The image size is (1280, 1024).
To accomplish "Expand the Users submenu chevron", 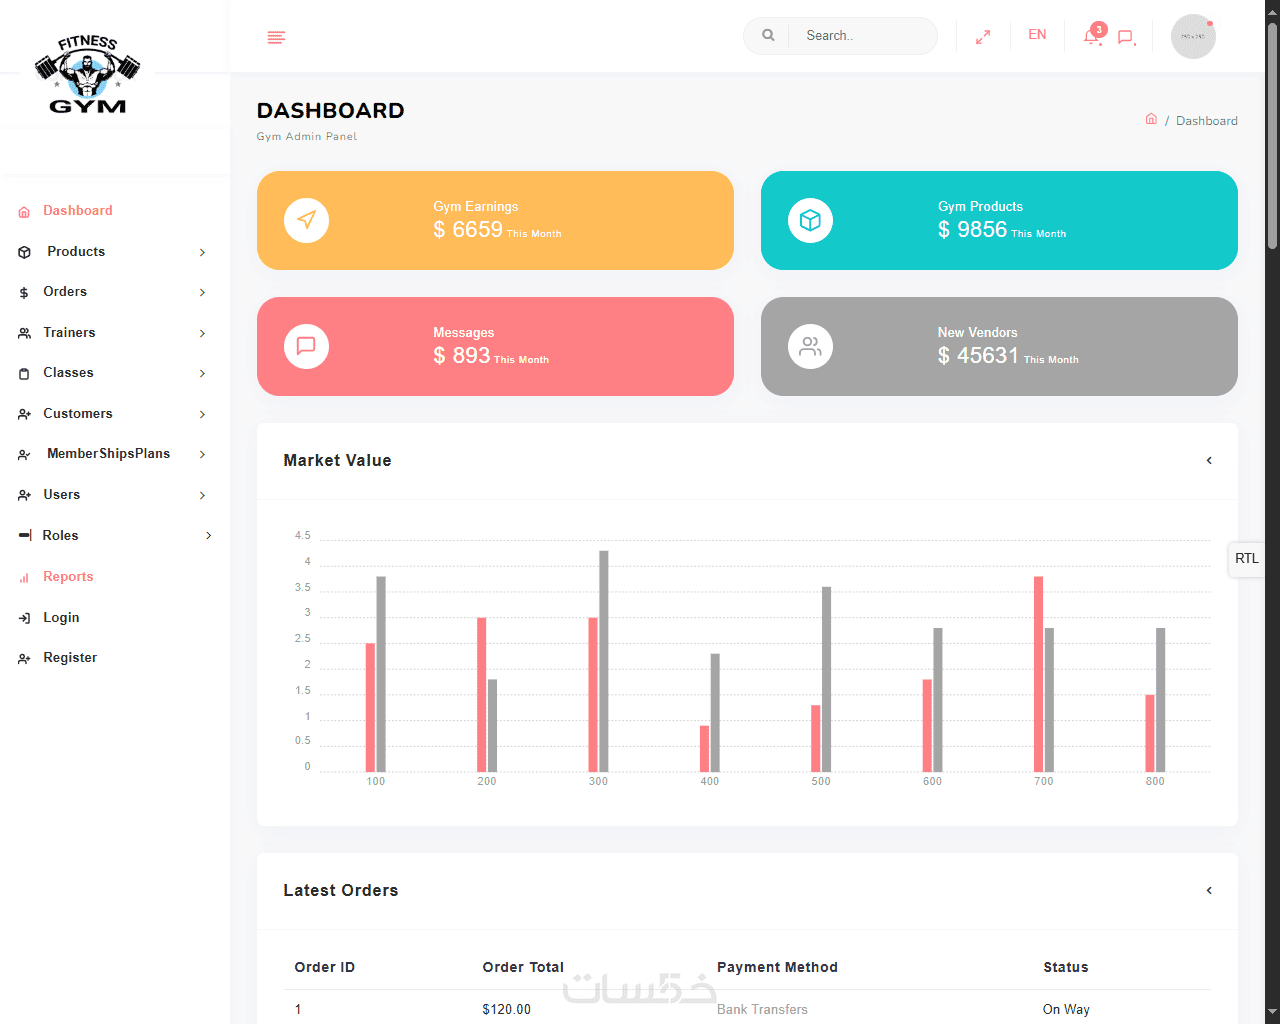I will pos(202,495).
